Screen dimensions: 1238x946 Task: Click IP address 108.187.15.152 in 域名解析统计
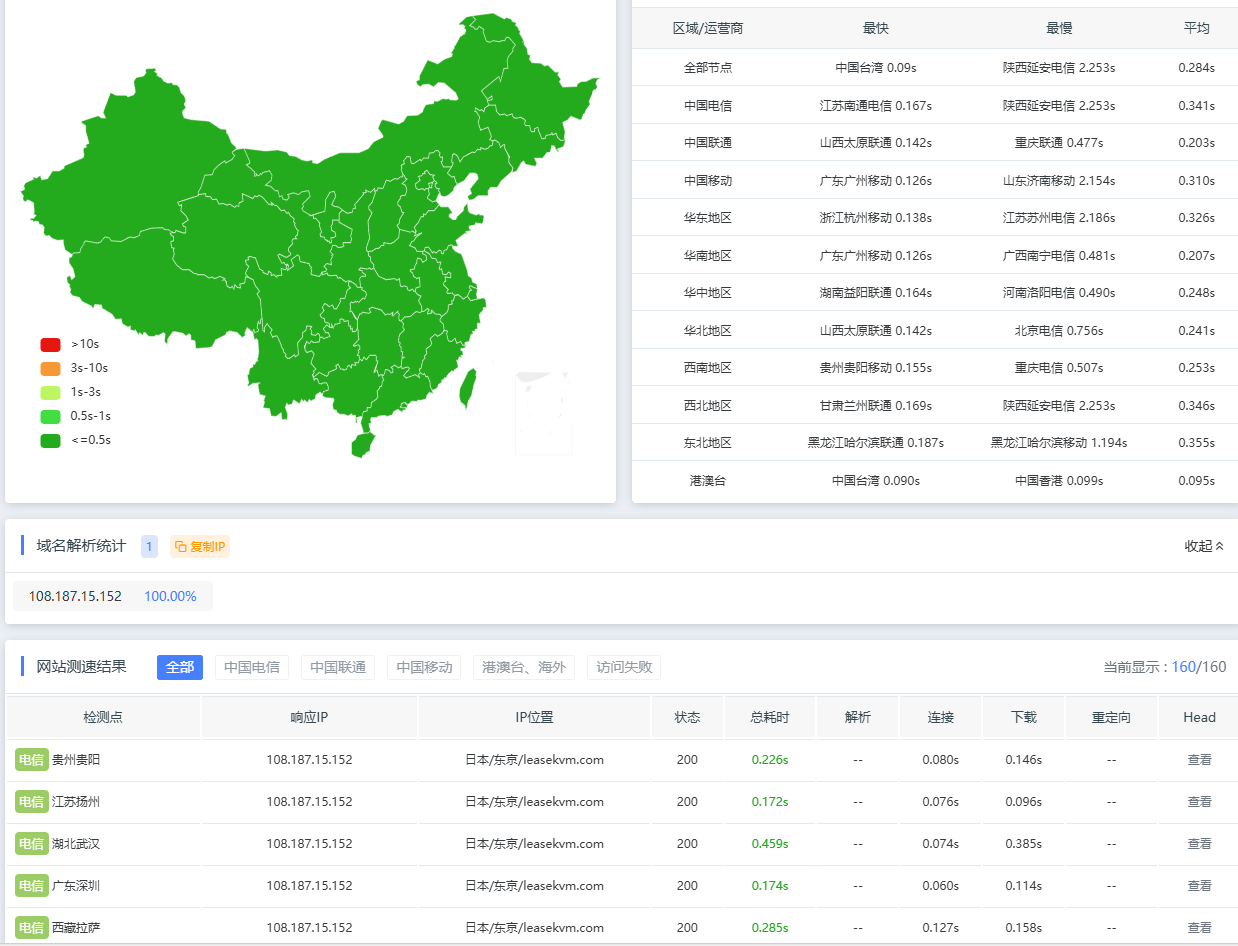click(x=75, y=596)
